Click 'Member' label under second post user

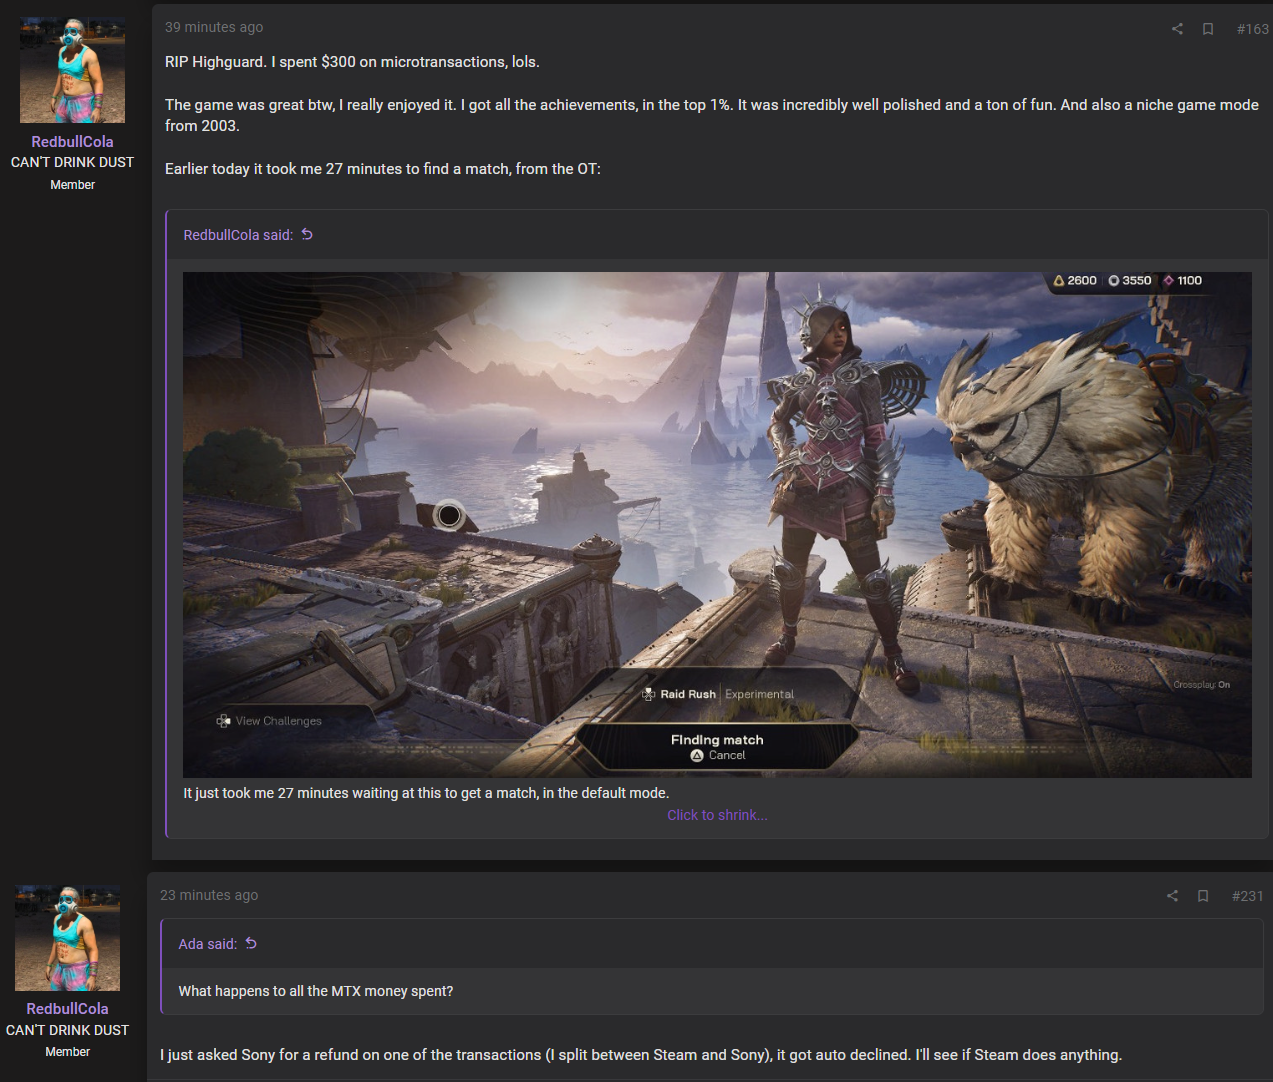(67, 1052)
